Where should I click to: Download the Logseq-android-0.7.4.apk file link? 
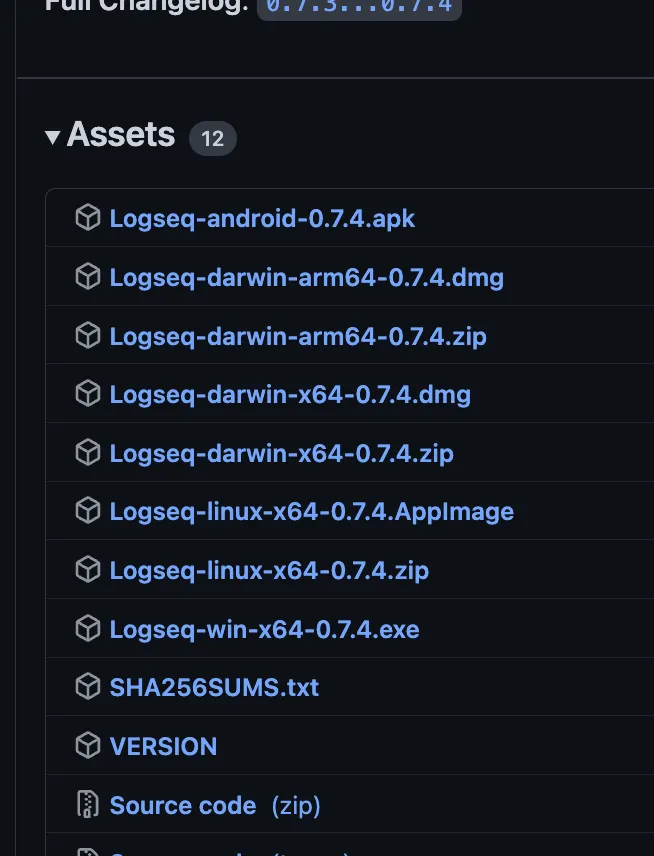click(262, 218)
